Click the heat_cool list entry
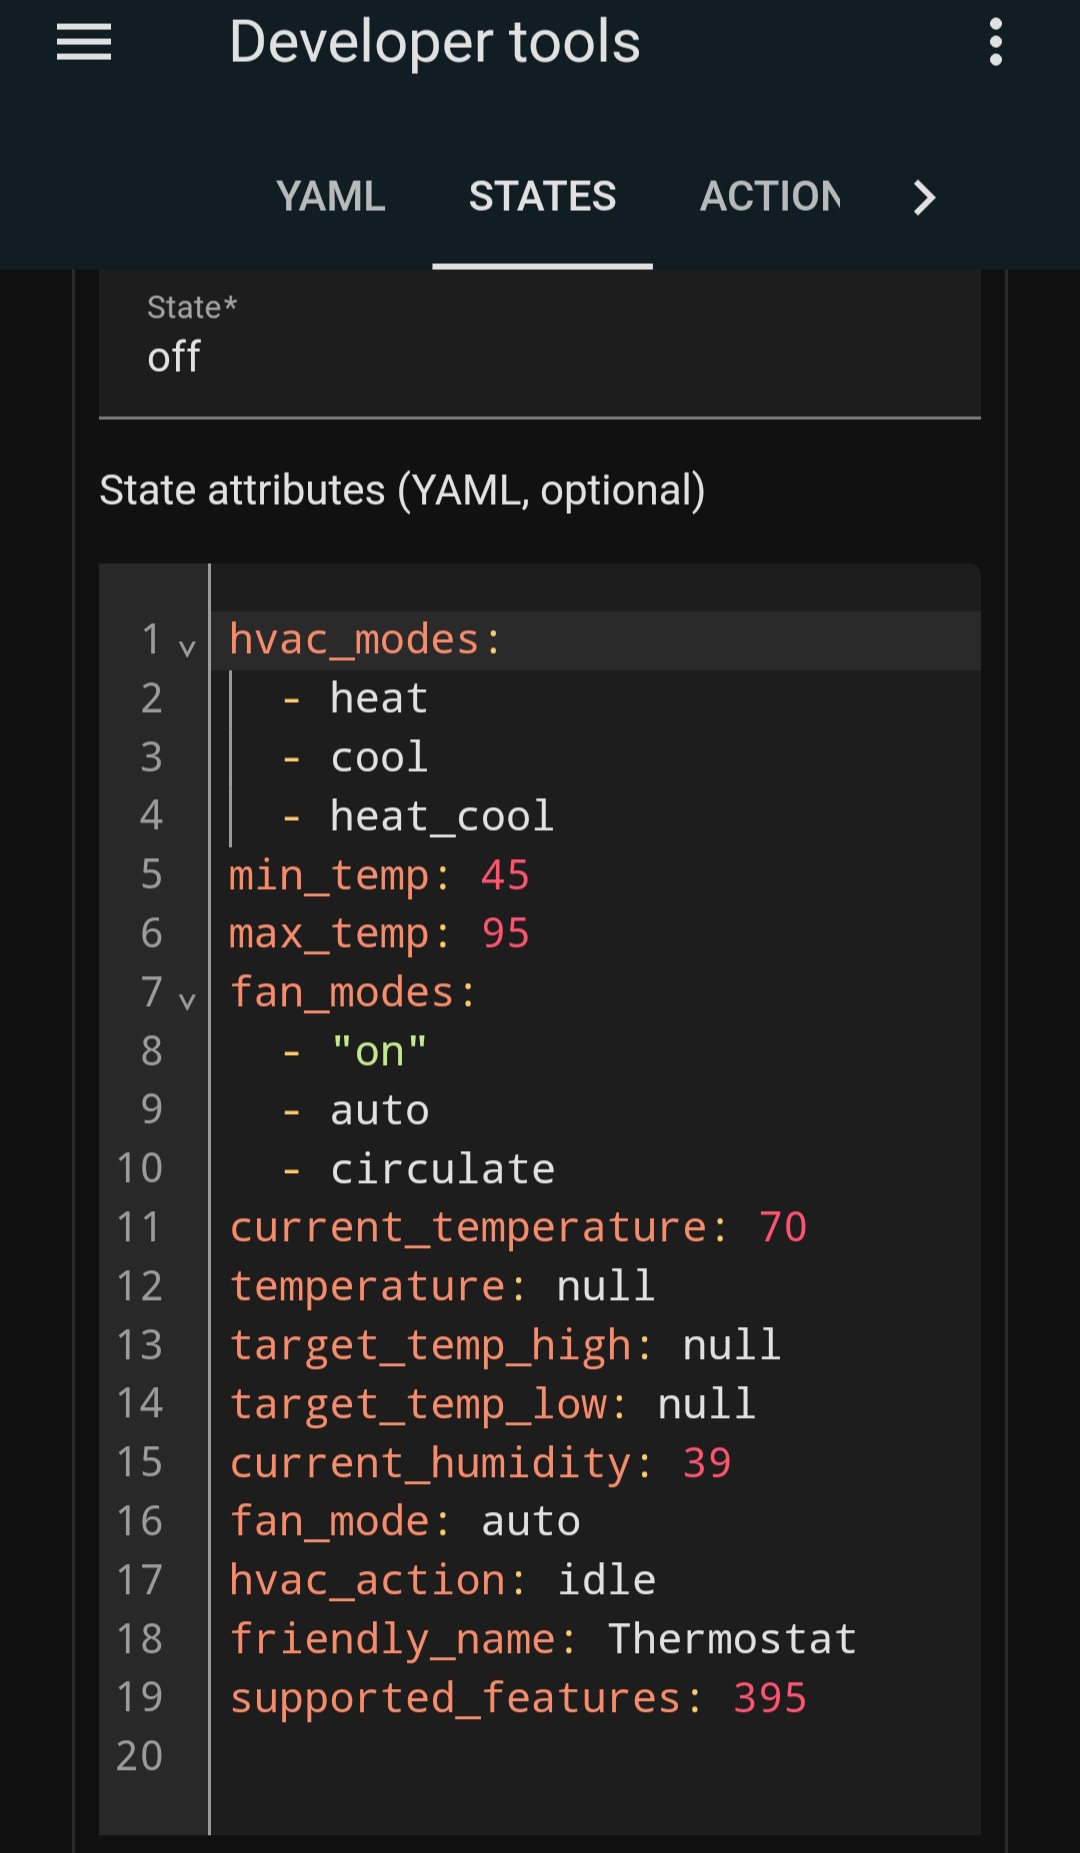This screenshot has height=1853, width=1080. 441,817
